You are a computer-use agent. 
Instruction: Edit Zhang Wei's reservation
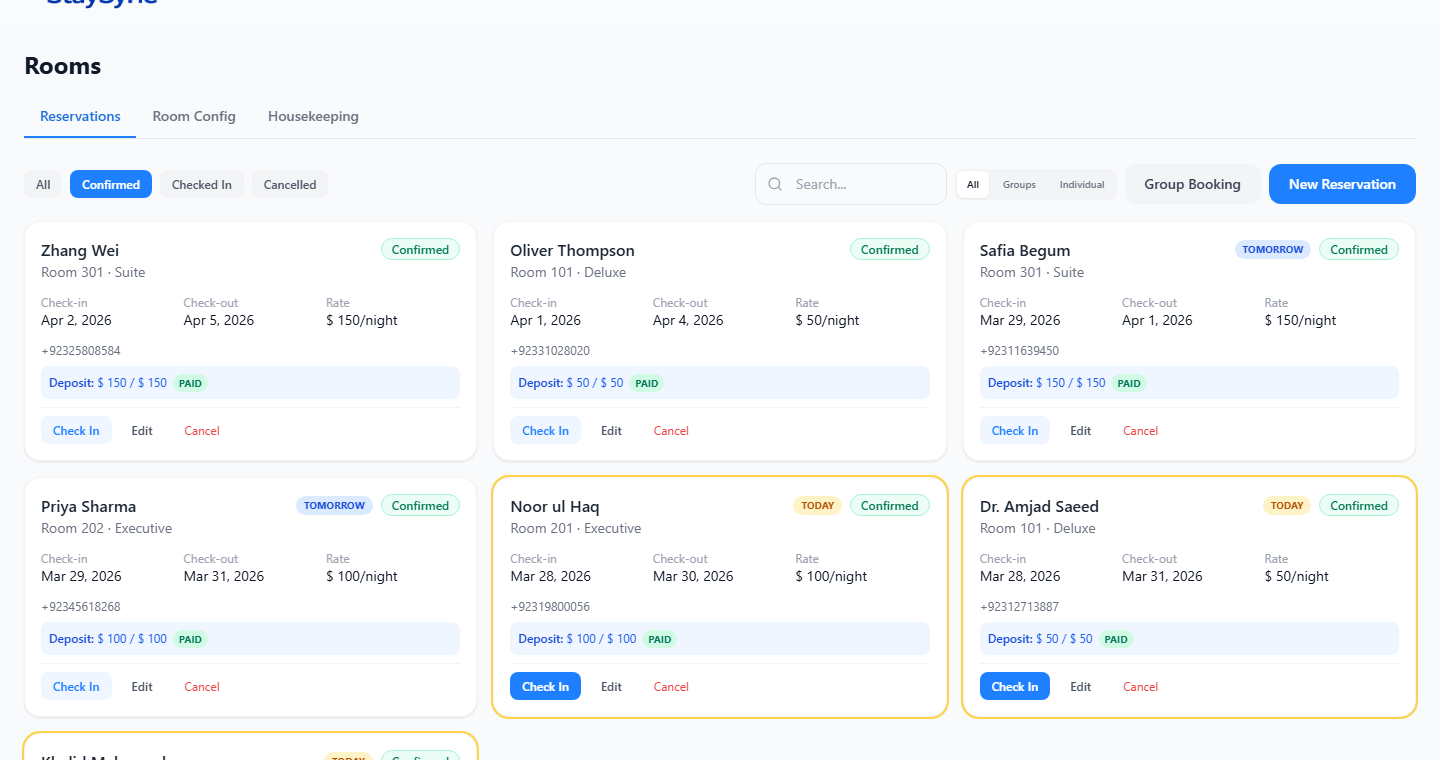pos(142,431)
